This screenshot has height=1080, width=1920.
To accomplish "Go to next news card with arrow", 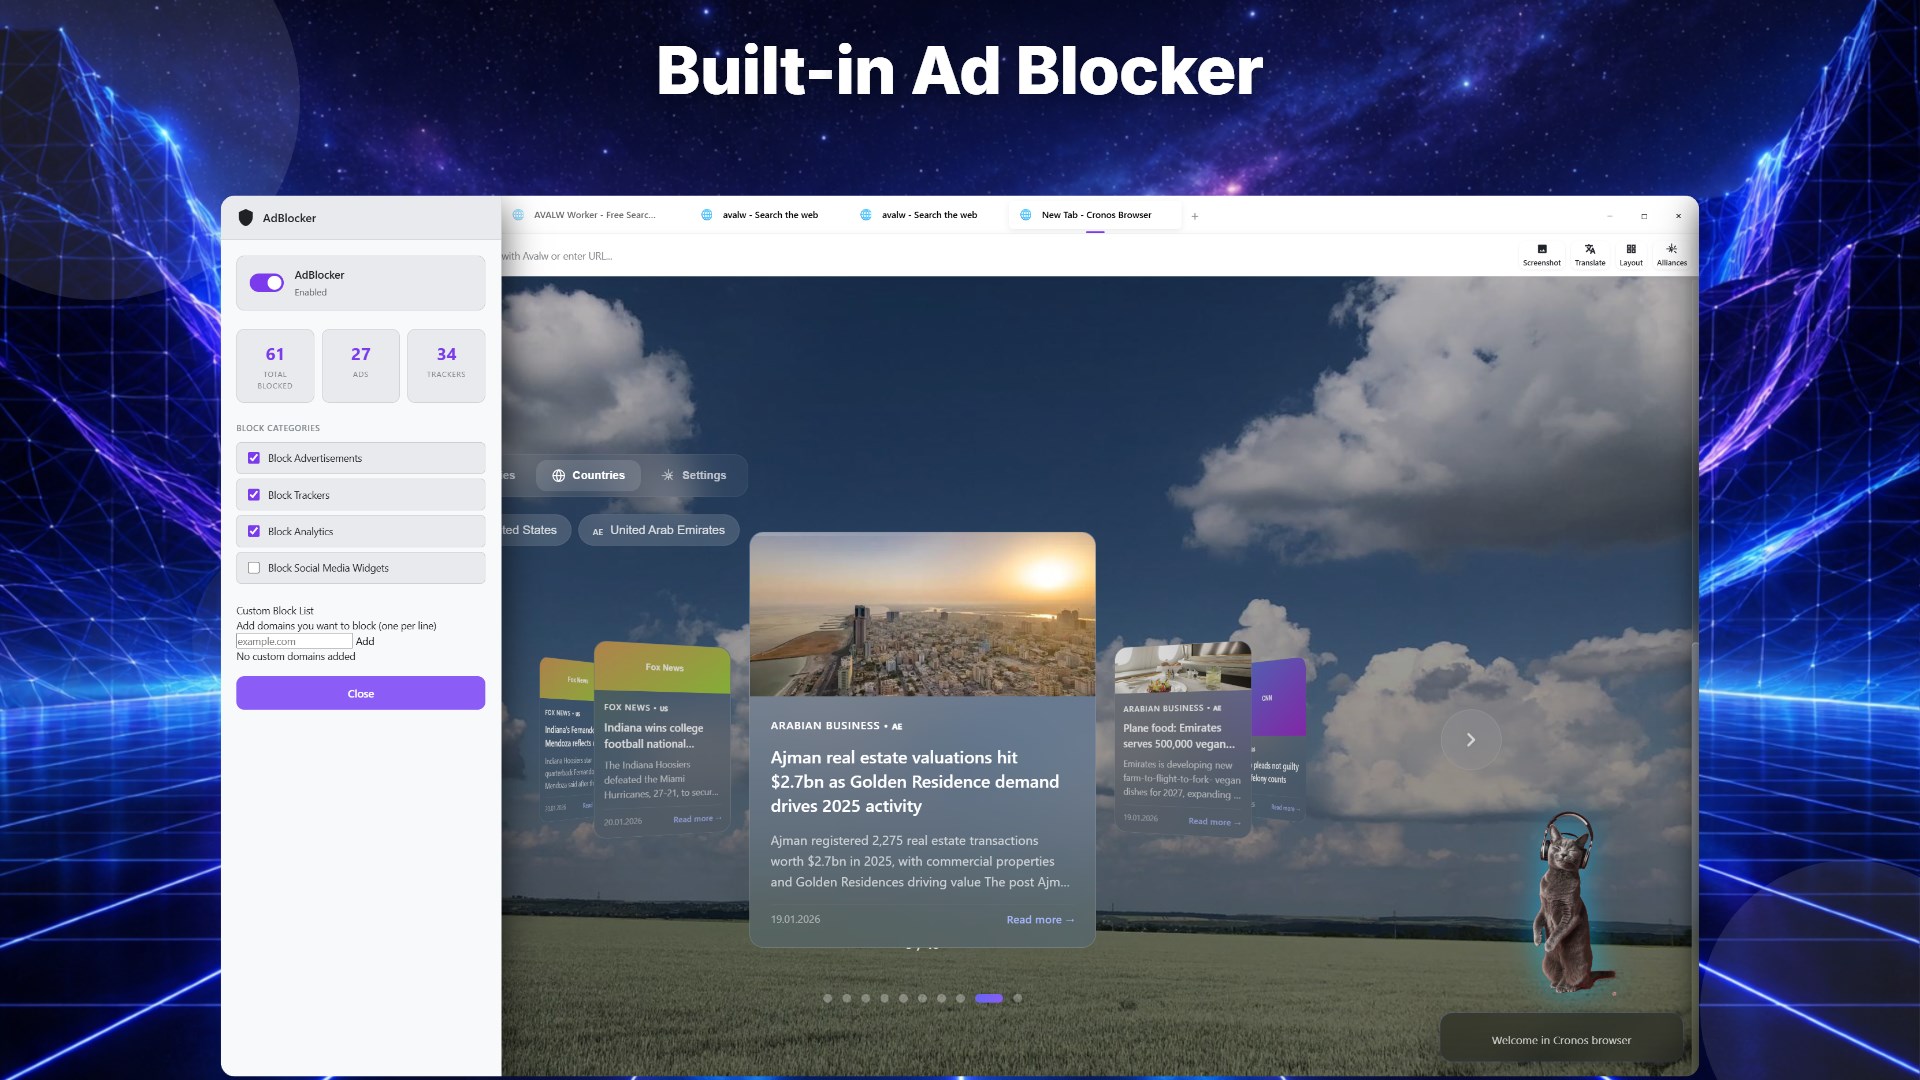I will [x=1470, y=740].
